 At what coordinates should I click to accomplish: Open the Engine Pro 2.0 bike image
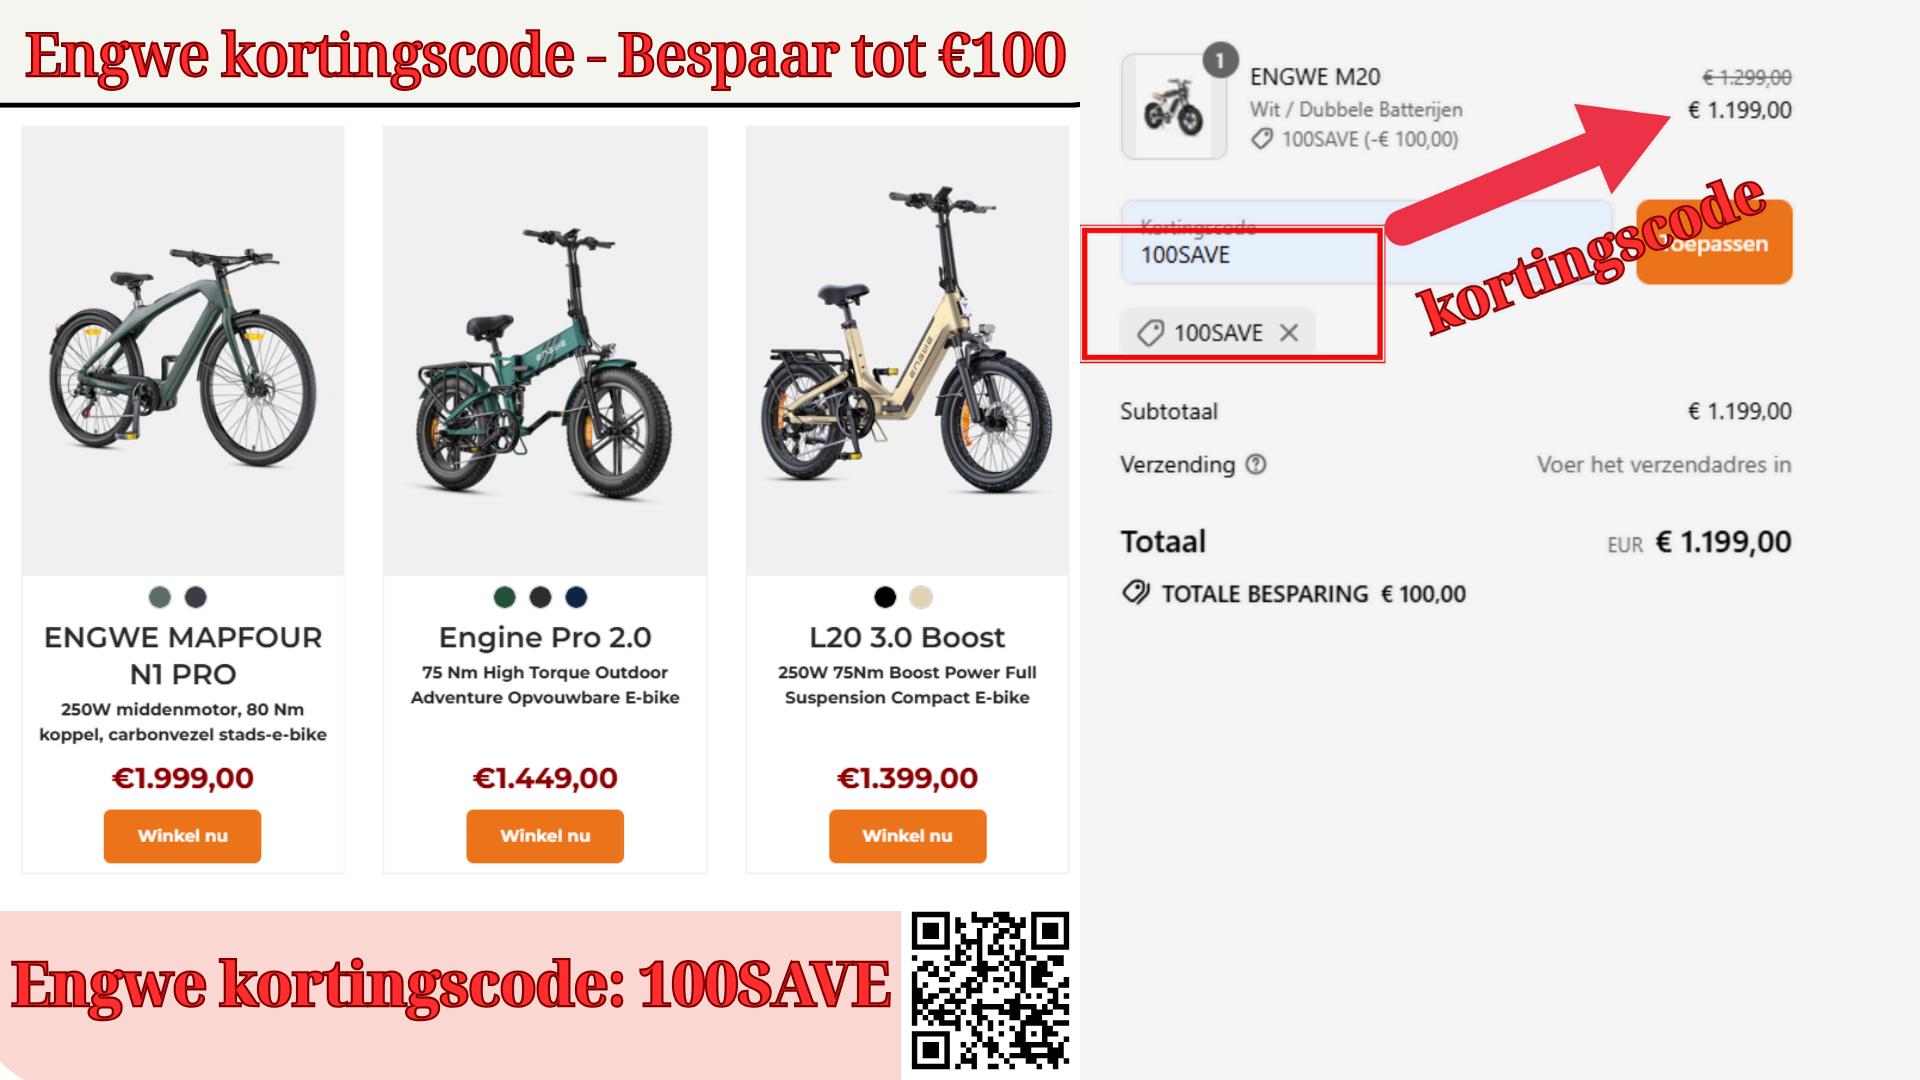545,350
